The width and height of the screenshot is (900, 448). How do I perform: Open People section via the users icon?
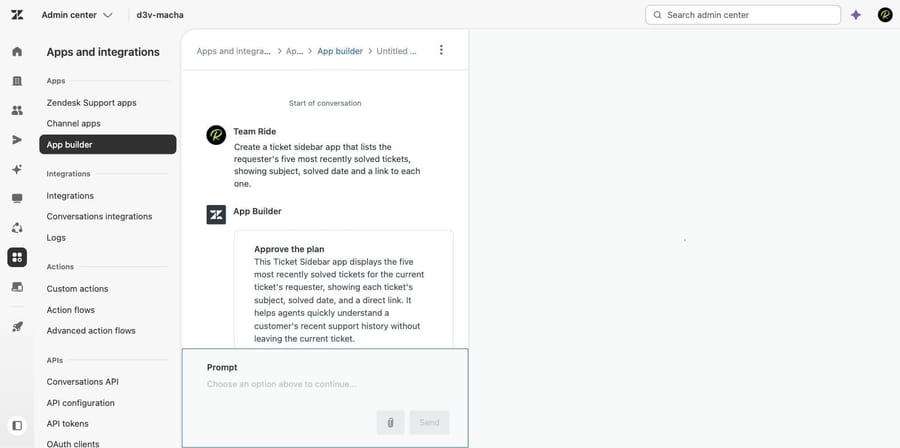pyautogui.click(x=17, y=110)
